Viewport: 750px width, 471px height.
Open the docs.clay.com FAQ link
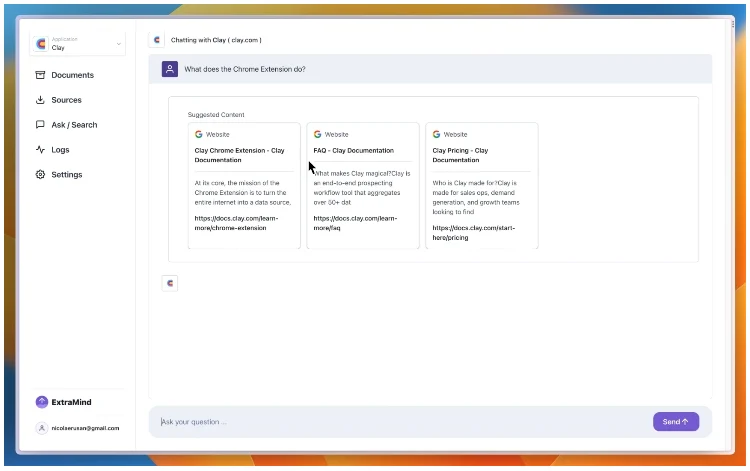pyautogui.click(x=355, y=222)
